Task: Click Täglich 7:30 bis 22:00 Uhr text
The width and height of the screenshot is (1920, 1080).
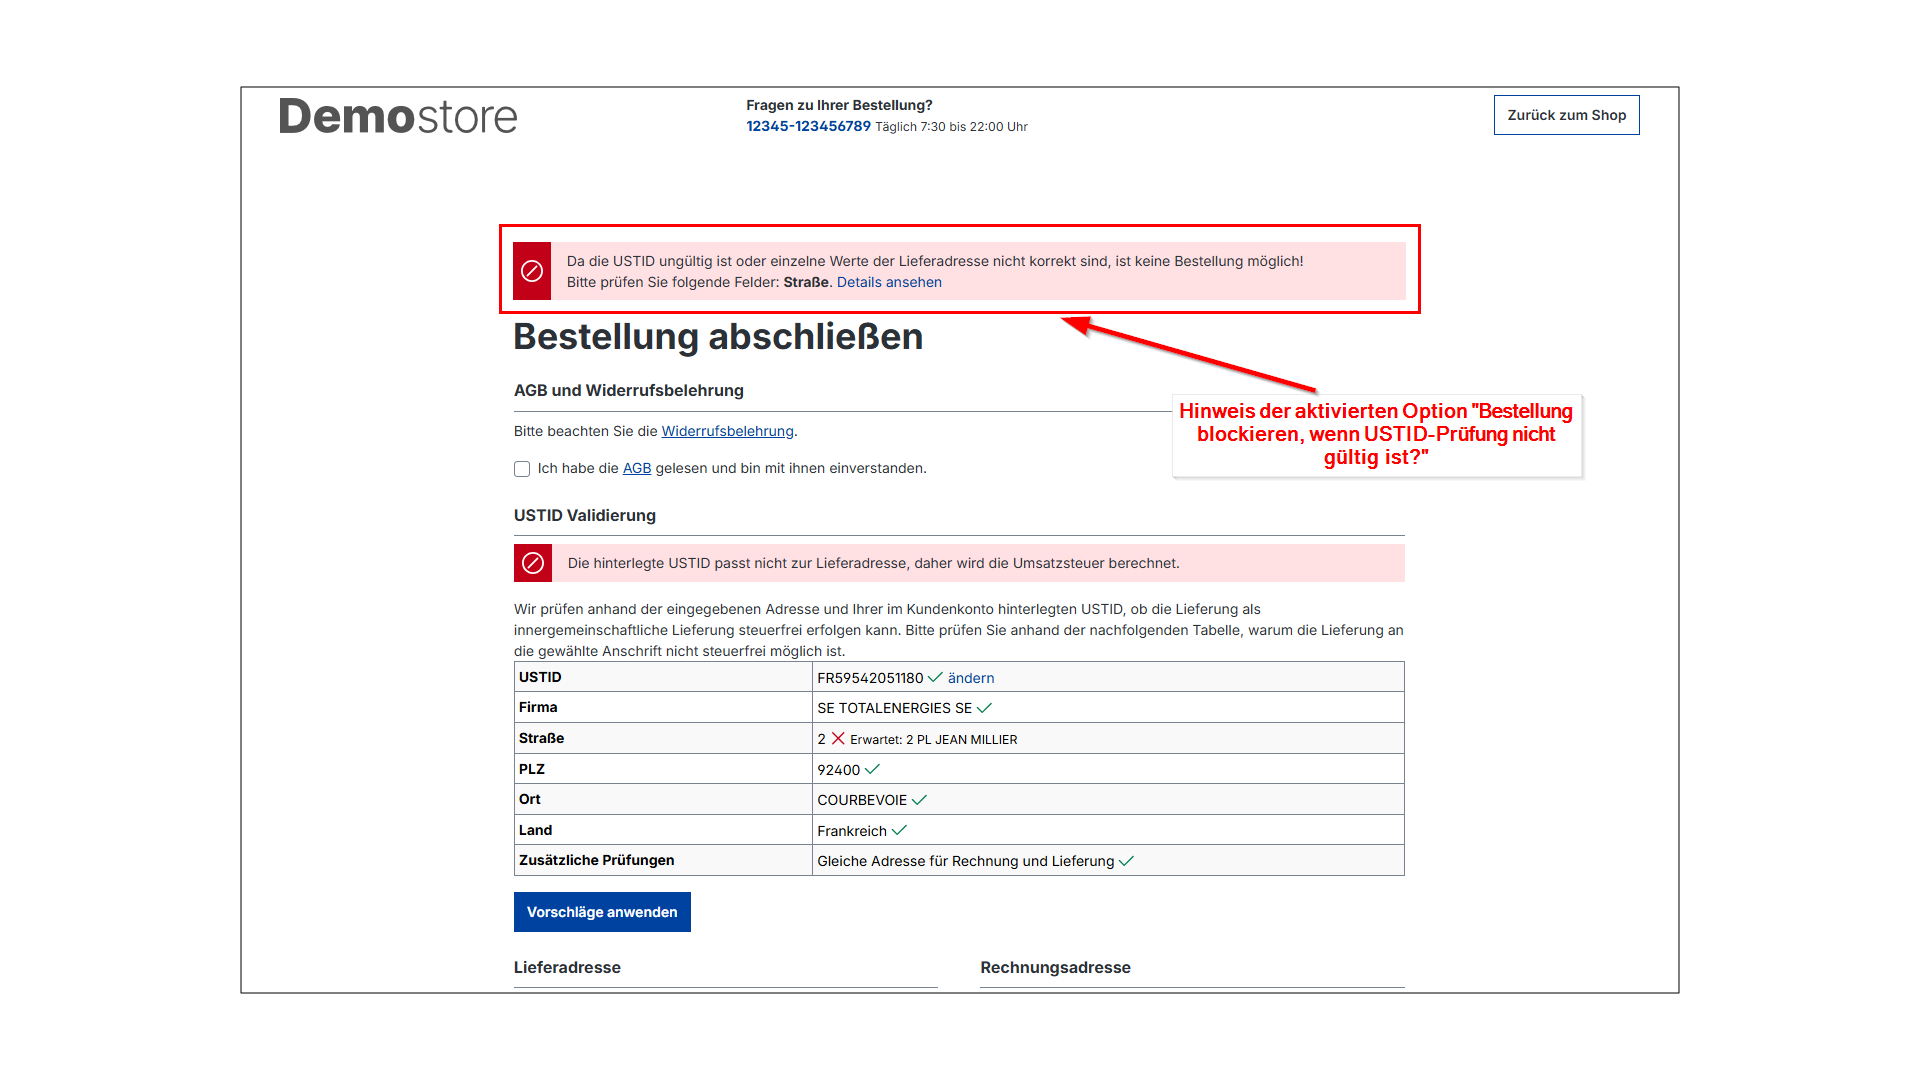Action: pos(951,127)
